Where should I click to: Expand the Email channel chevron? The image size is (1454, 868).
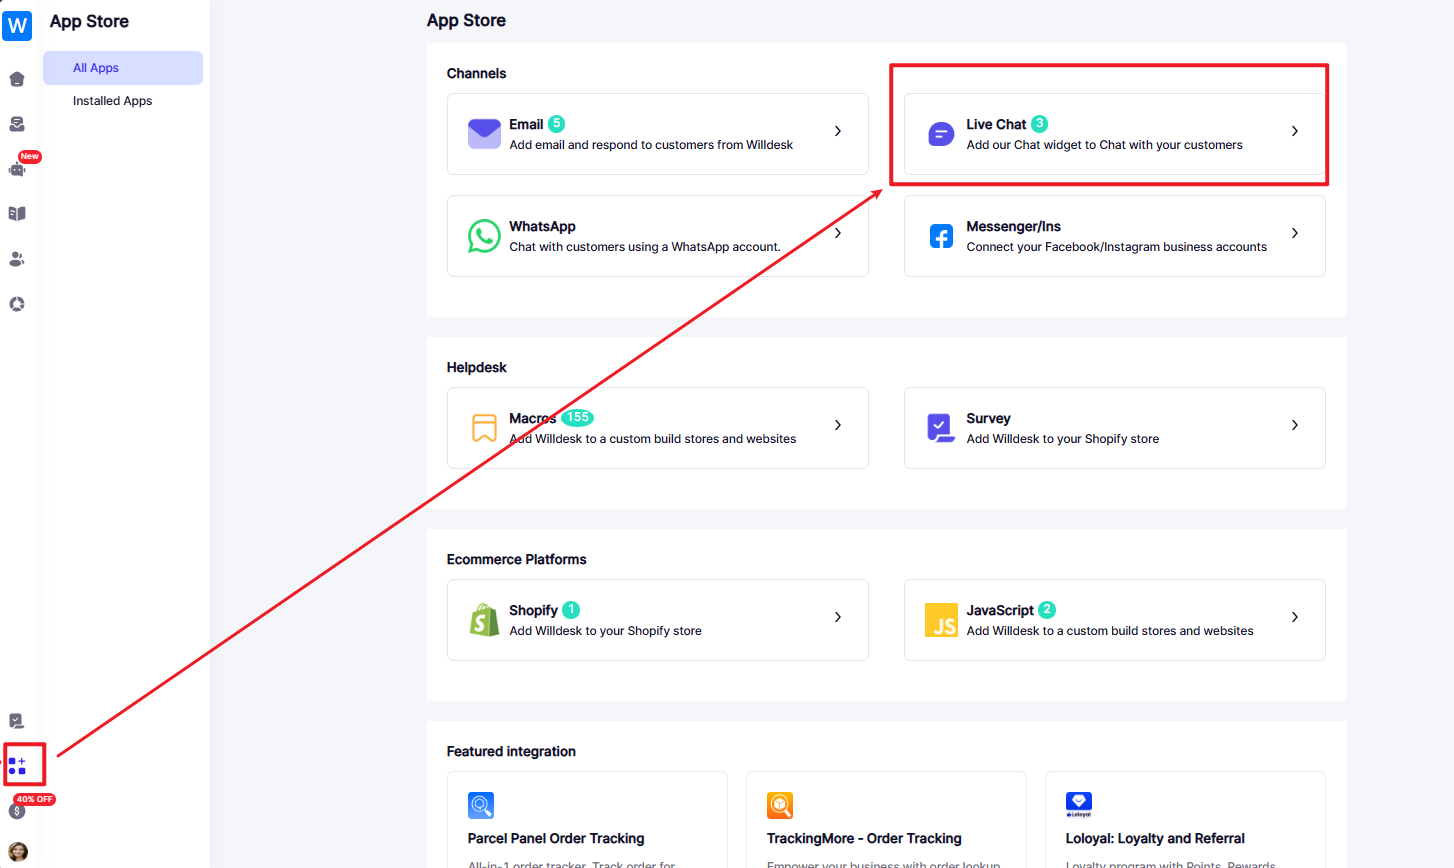click(838, 131)
